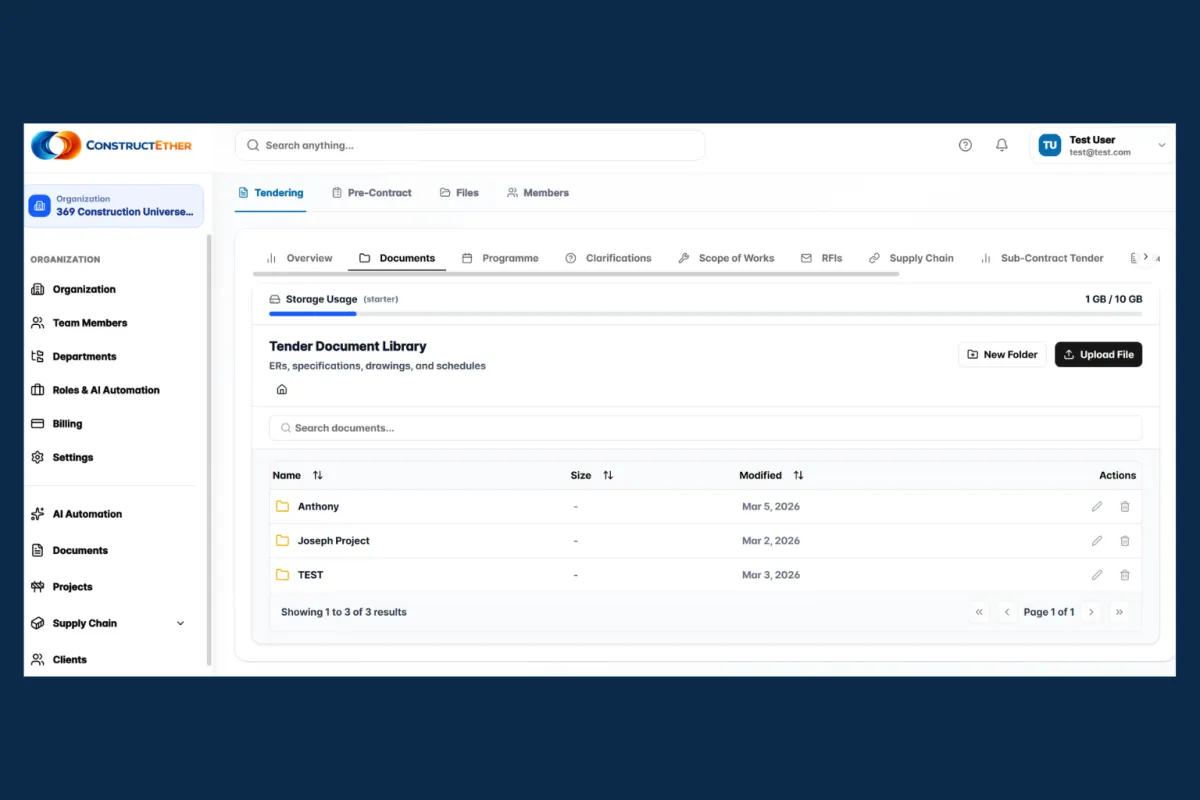Image resolution: width=1200 pixels, height=800 pixels.
Task: Open Roles & AI Automation
Action: tap(95, 390)
